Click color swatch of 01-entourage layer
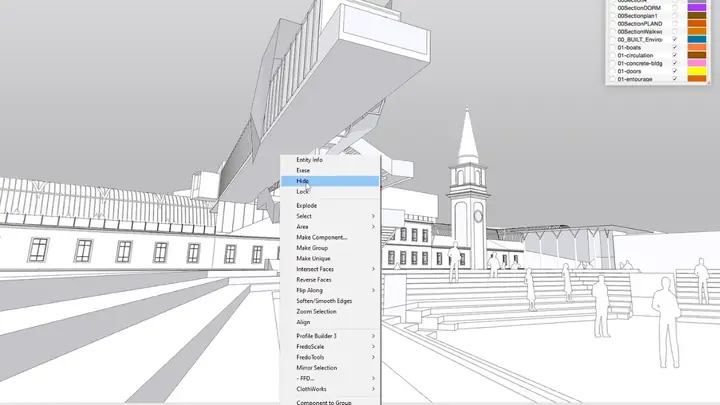720x405 pixels. pos(697,79)
